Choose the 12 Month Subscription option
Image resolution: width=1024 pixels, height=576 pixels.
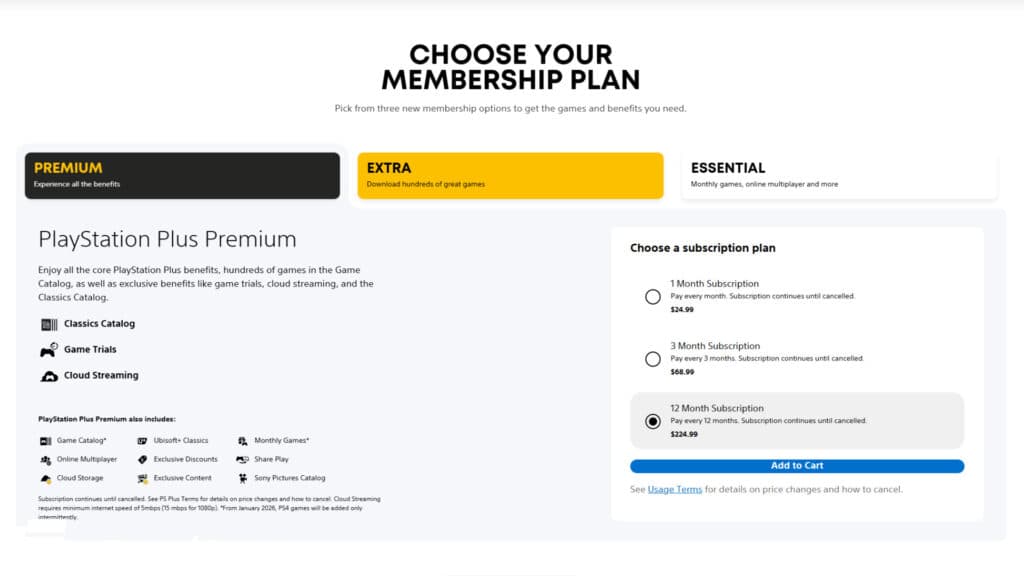point(652,422)
